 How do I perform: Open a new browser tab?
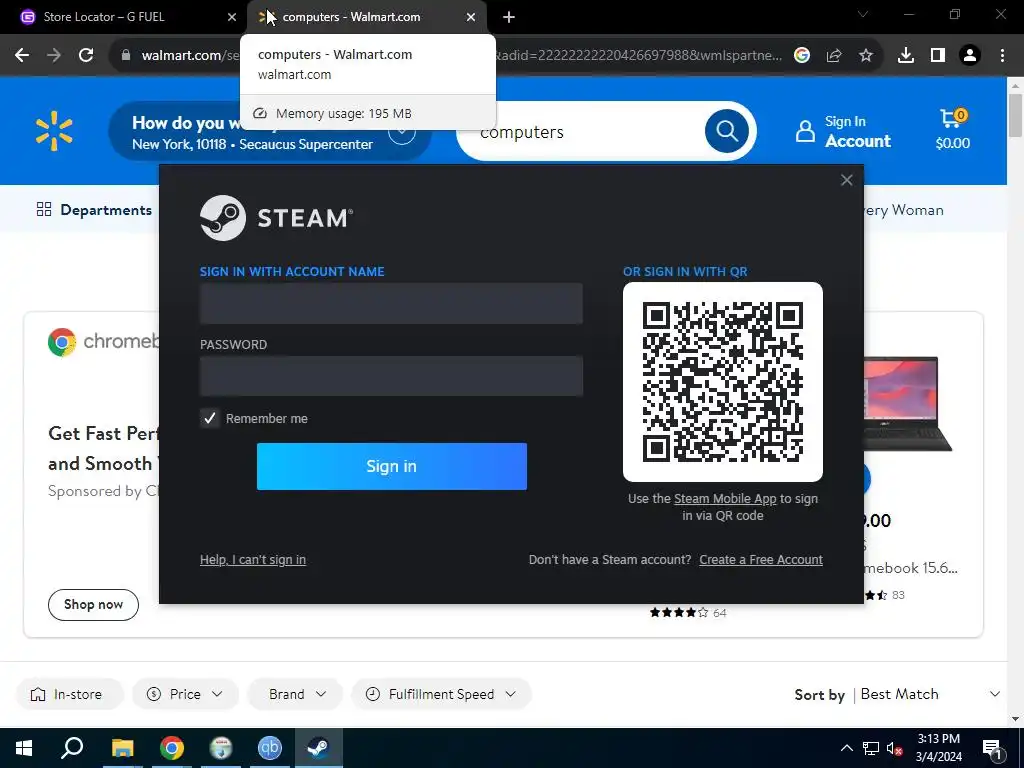point(509,17)
